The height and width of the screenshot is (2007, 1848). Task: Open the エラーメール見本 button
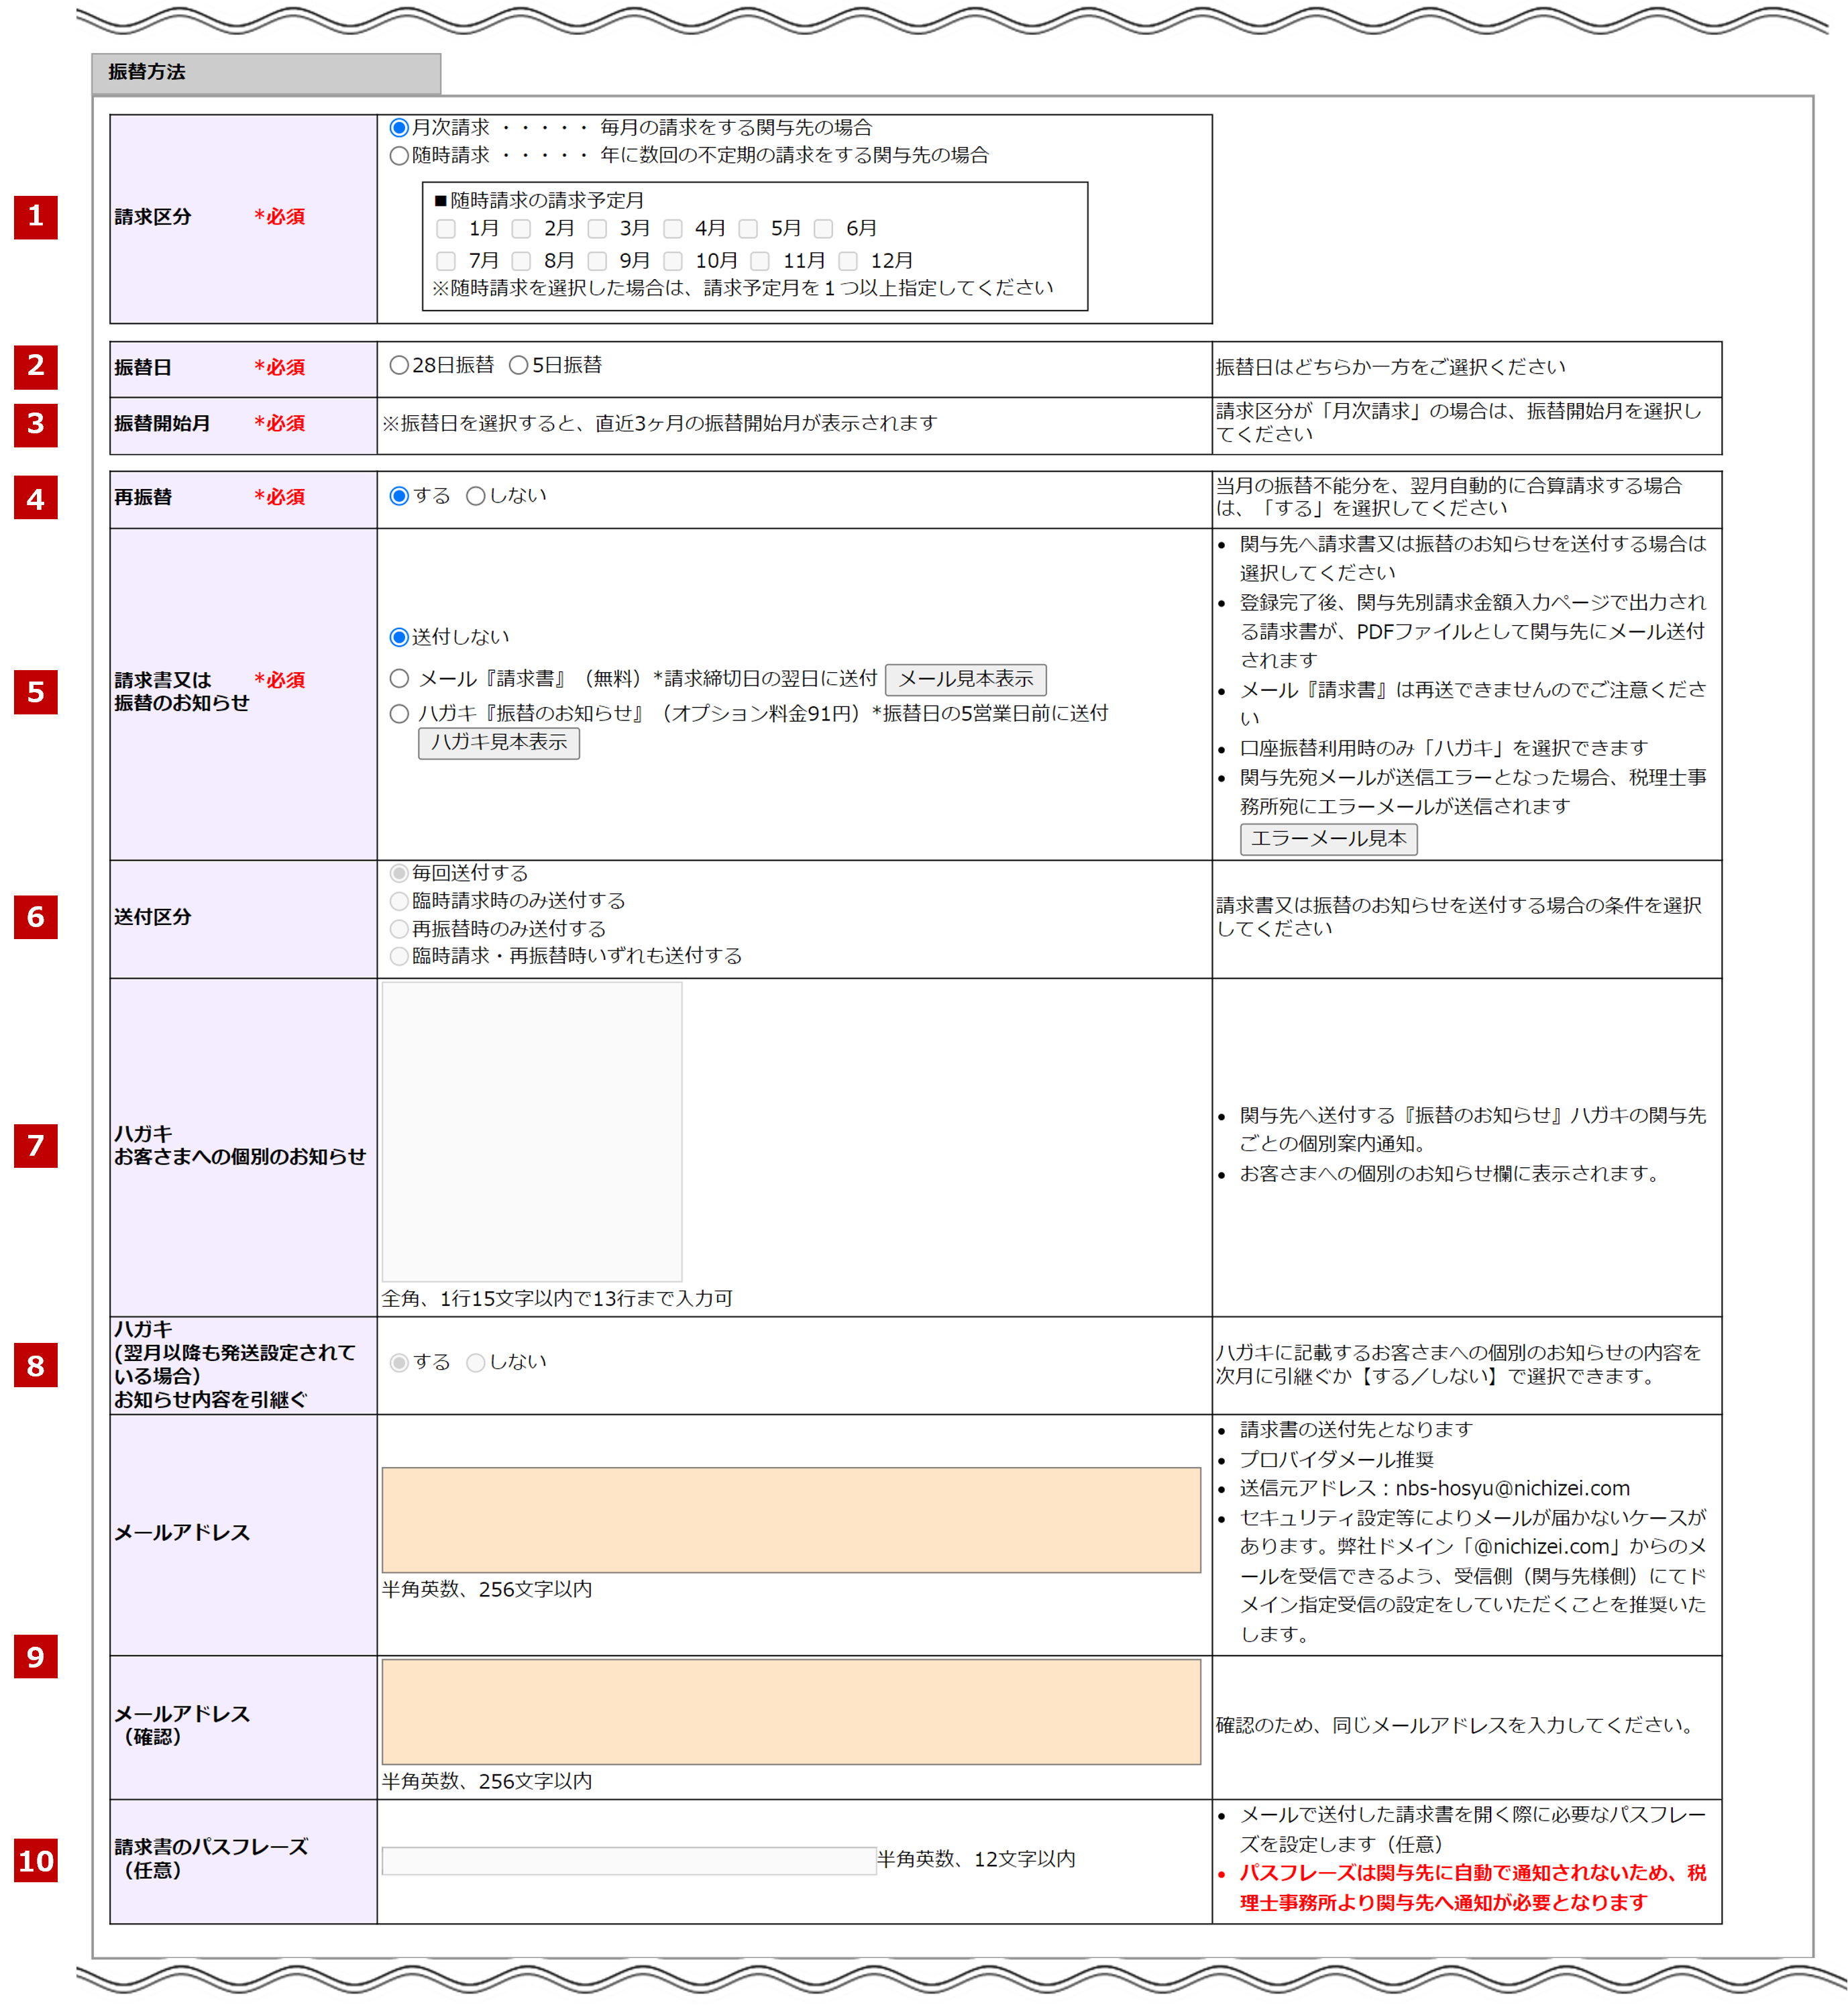click(1328, 839)
